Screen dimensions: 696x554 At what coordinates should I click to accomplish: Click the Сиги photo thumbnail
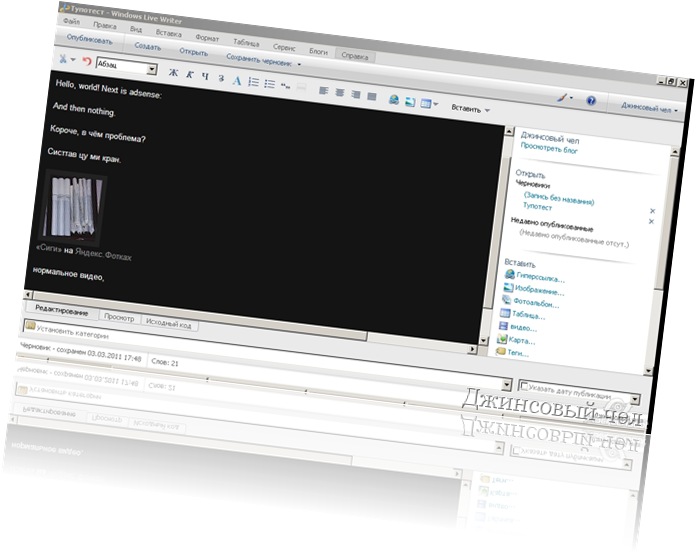(x=74, y=207)
